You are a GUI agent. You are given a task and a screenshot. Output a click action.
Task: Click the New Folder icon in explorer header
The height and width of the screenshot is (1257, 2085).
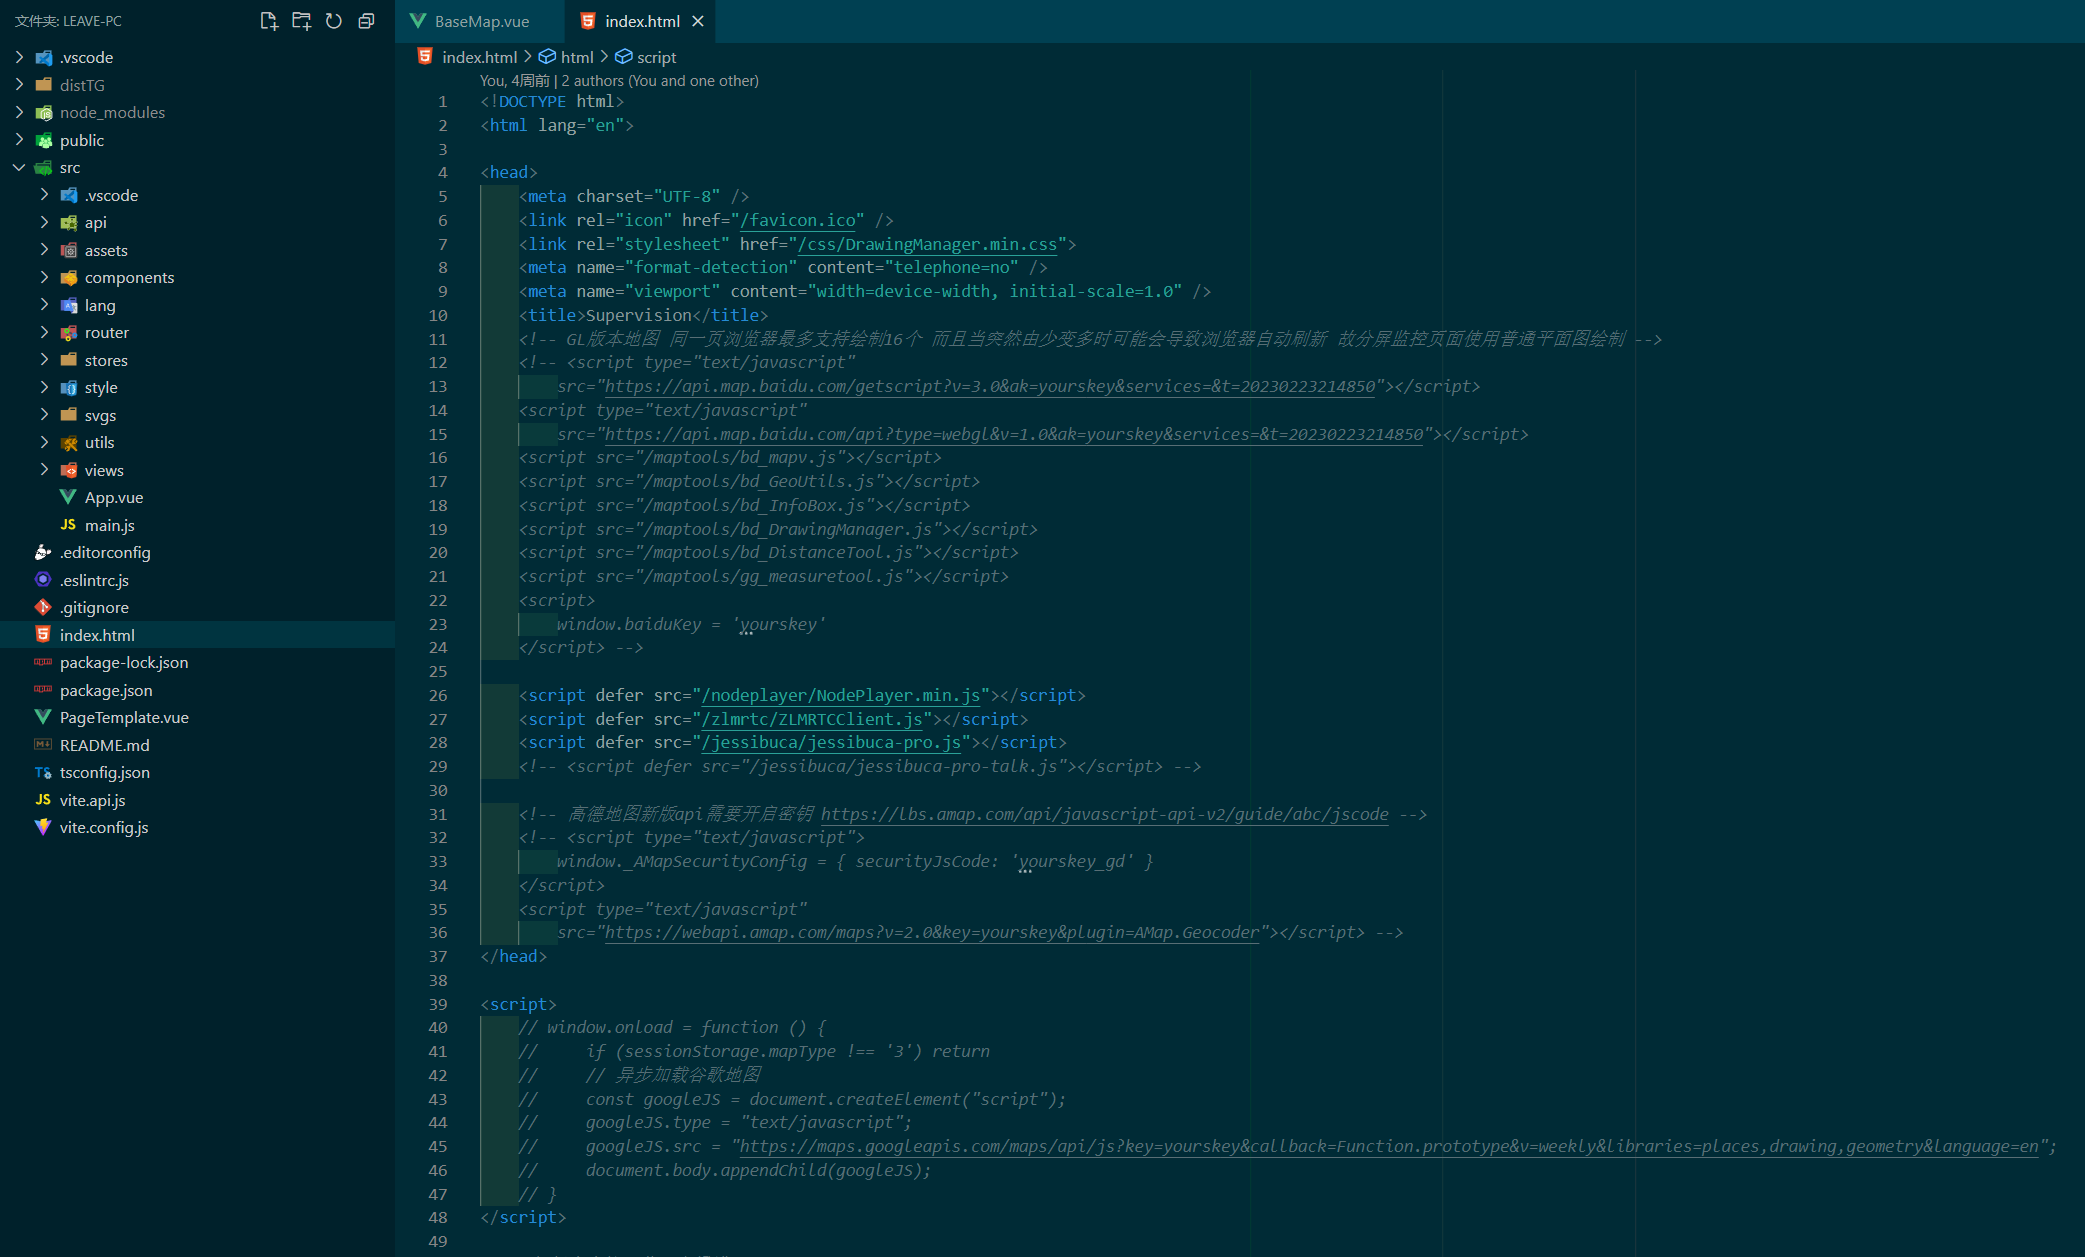[301, 21]
